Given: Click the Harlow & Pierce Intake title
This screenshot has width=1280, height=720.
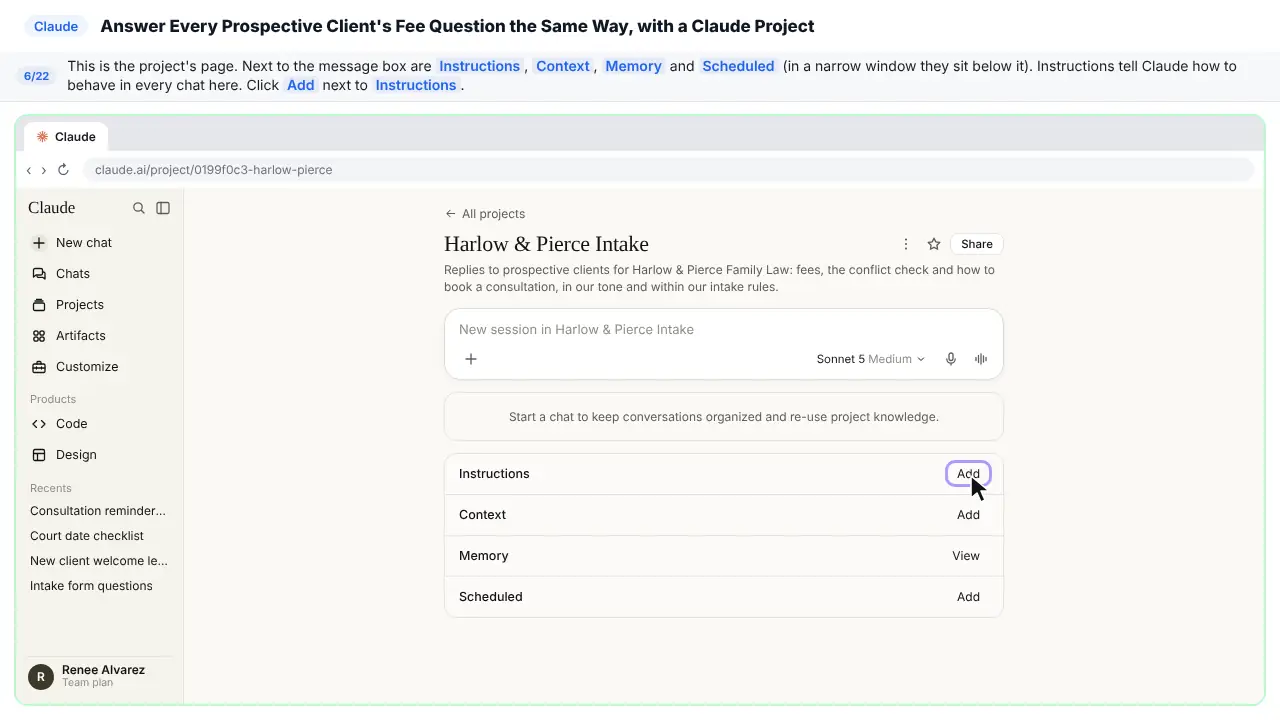Looking at the screenshot, I should coord(546,244).
